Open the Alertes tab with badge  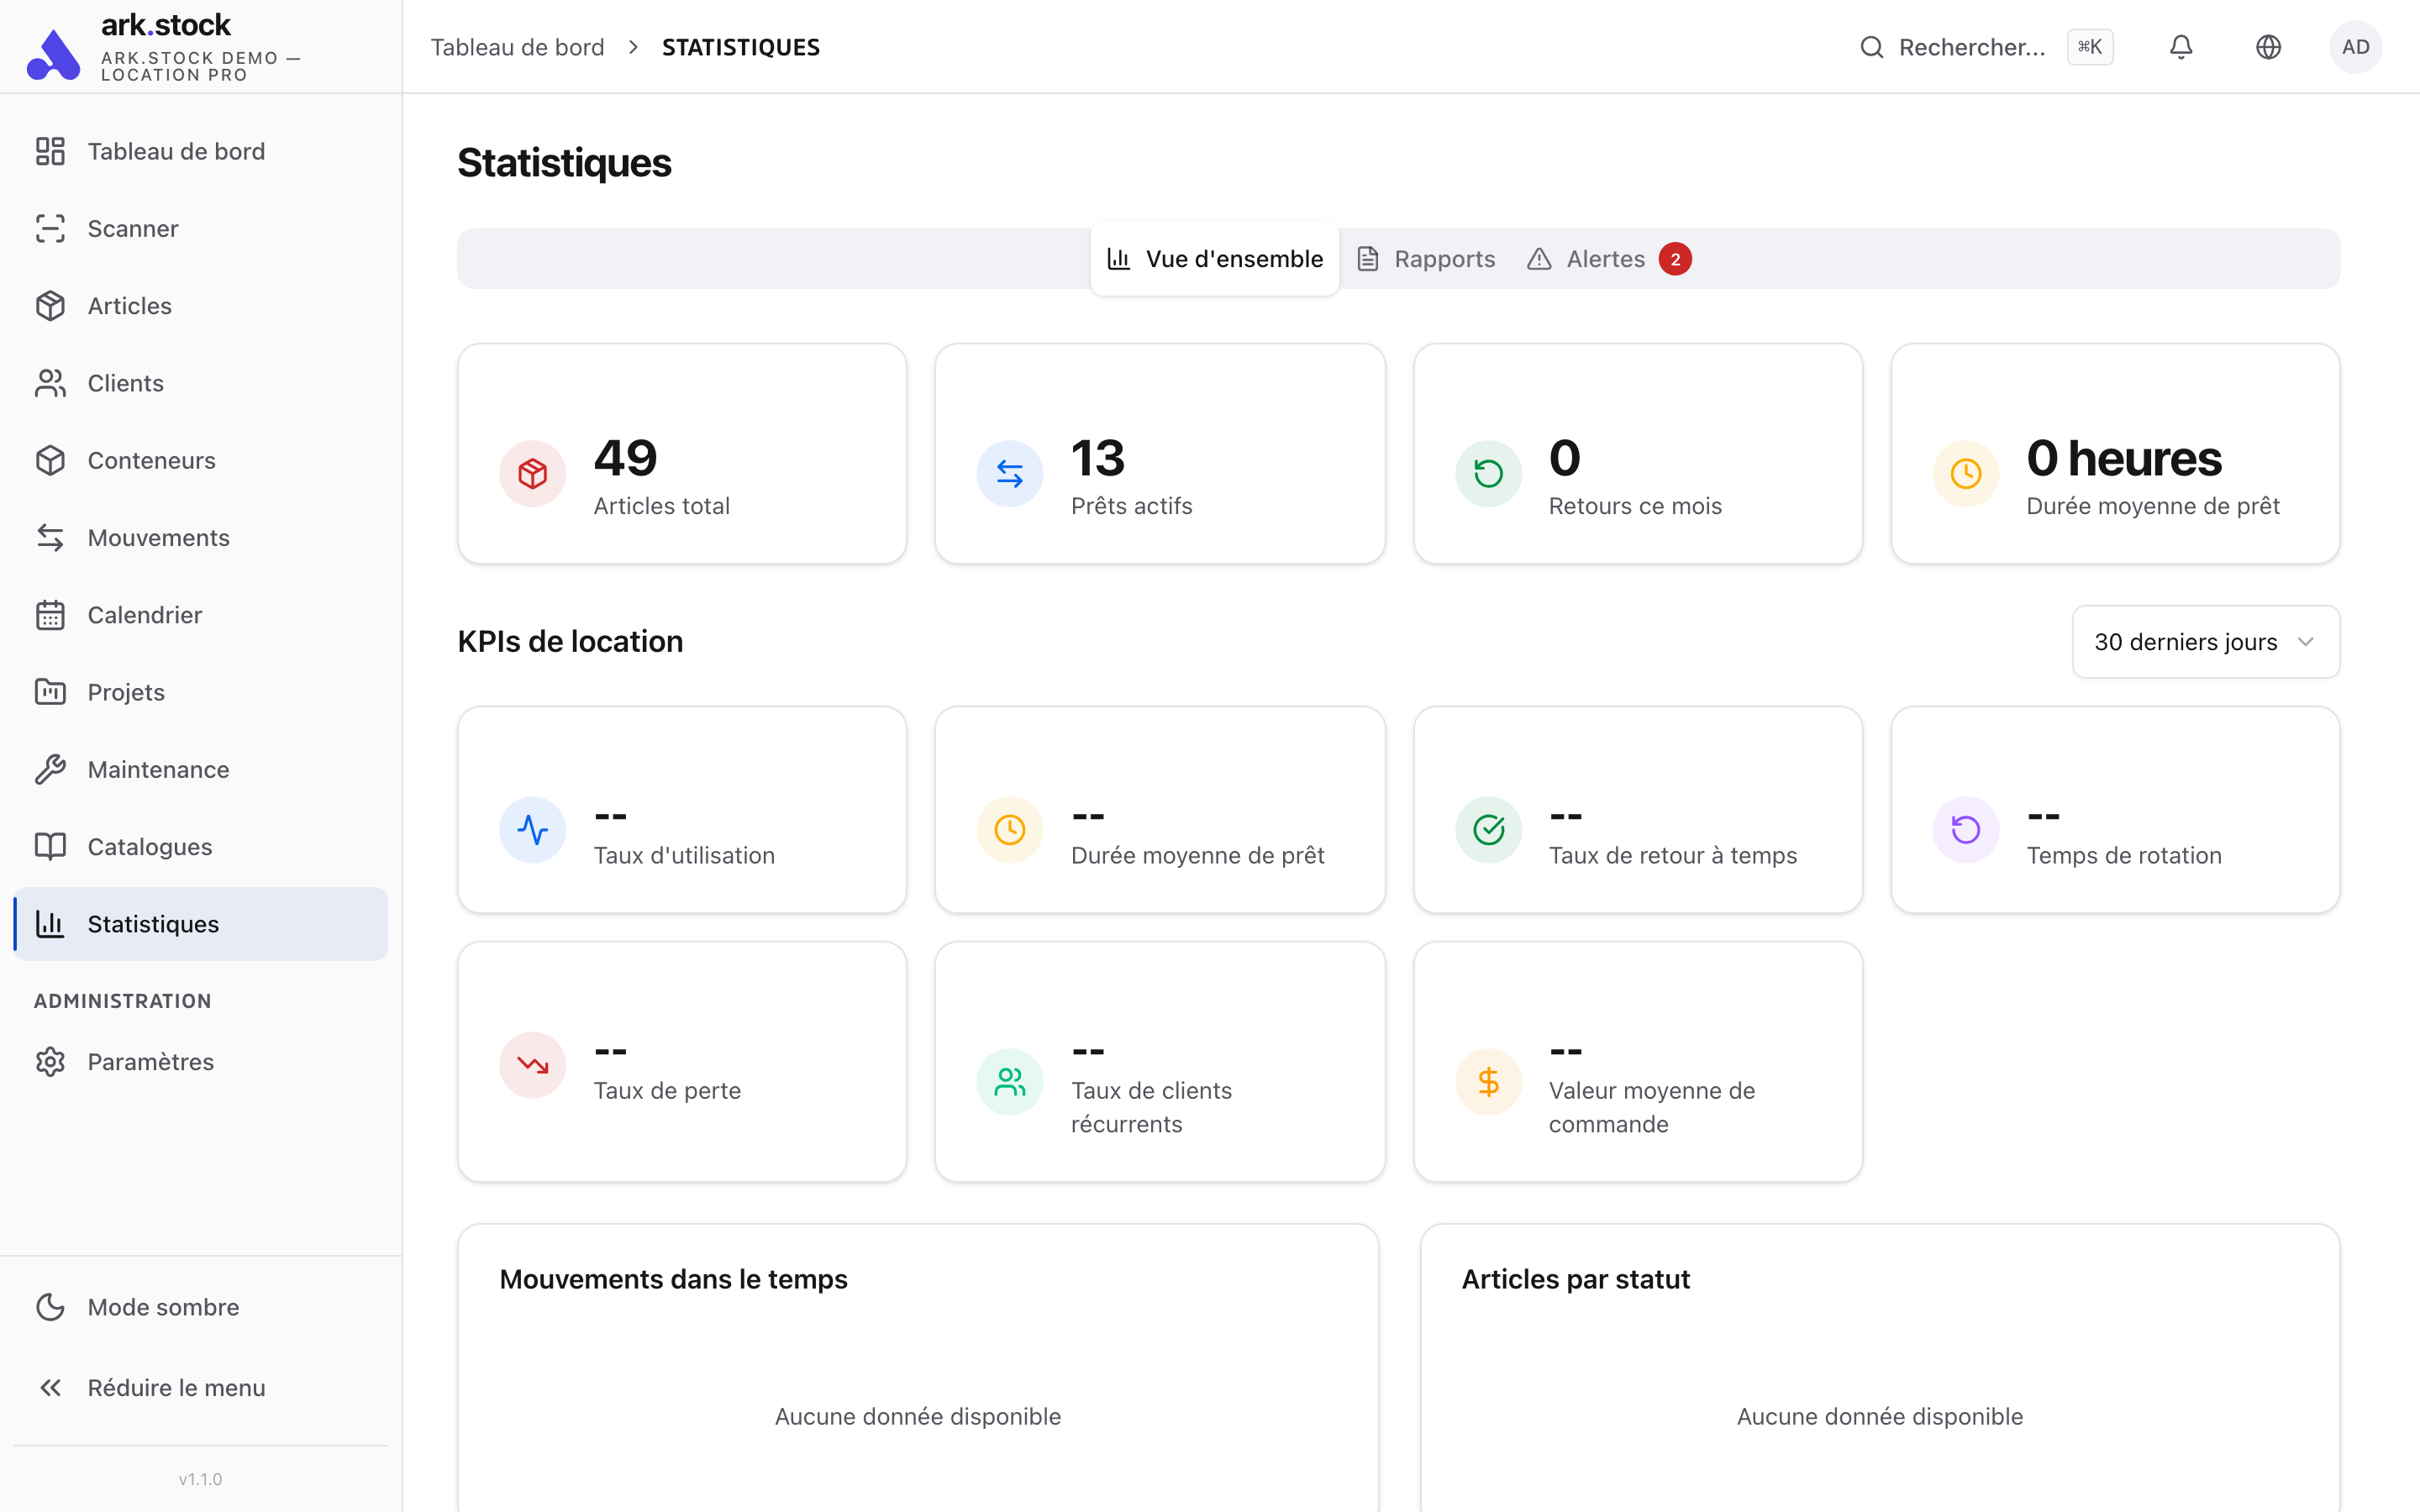[1604, 258]
